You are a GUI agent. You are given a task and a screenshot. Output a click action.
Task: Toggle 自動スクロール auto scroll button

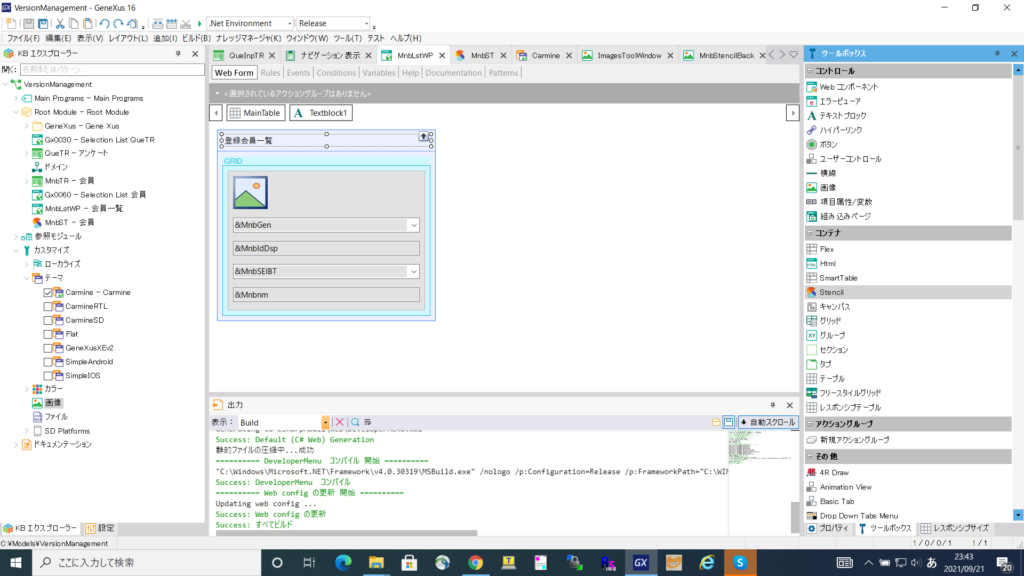(767, 423)
